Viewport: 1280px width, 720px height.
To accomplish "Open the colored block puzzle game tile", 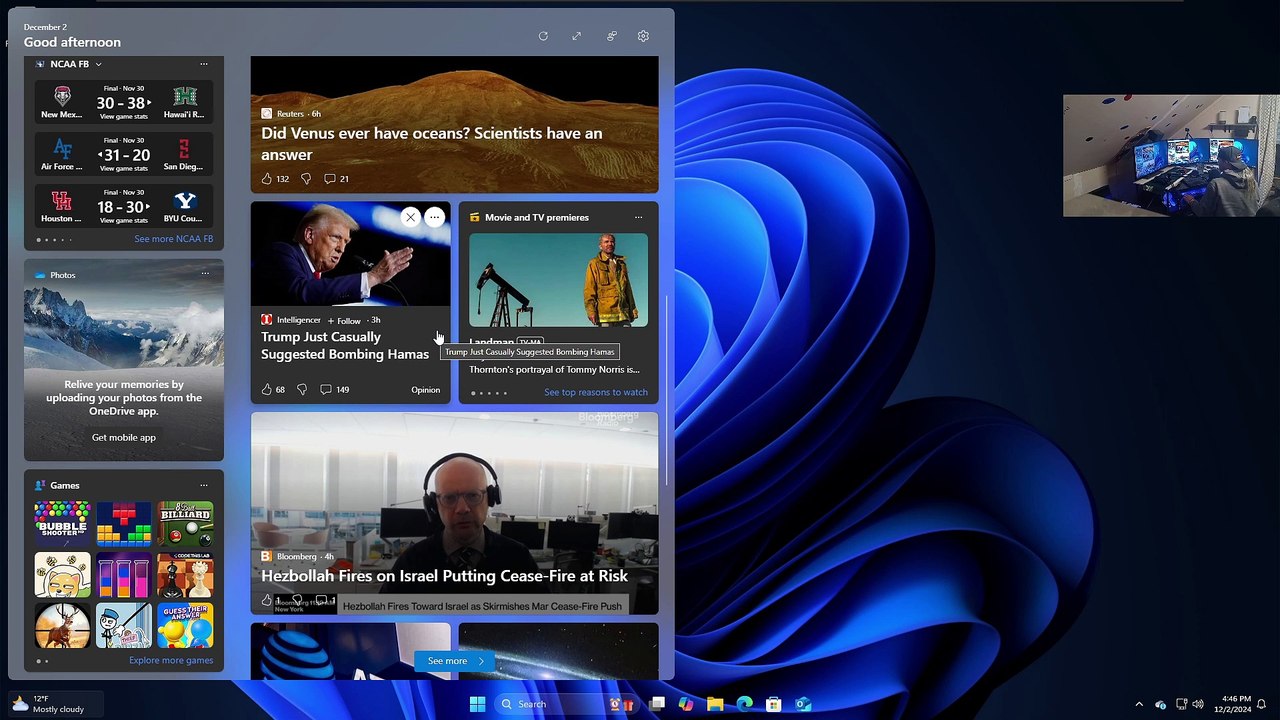I will coord(124,523).
